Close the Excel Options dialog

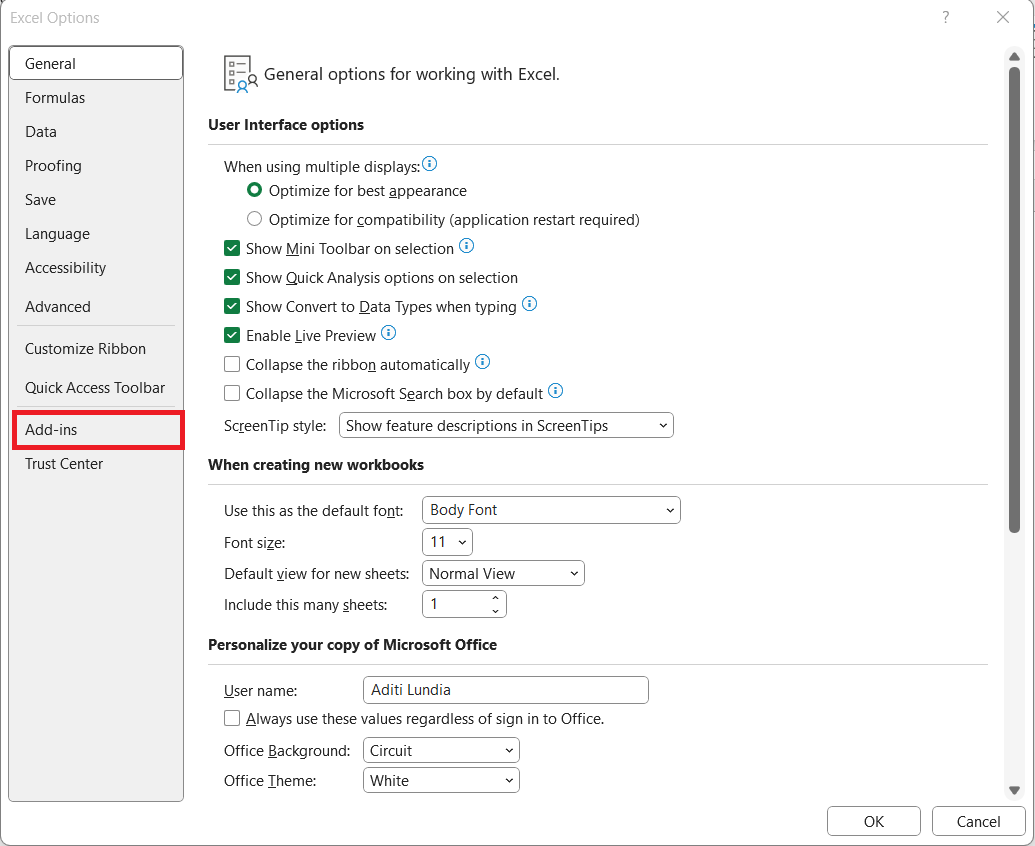[1003, 17]
